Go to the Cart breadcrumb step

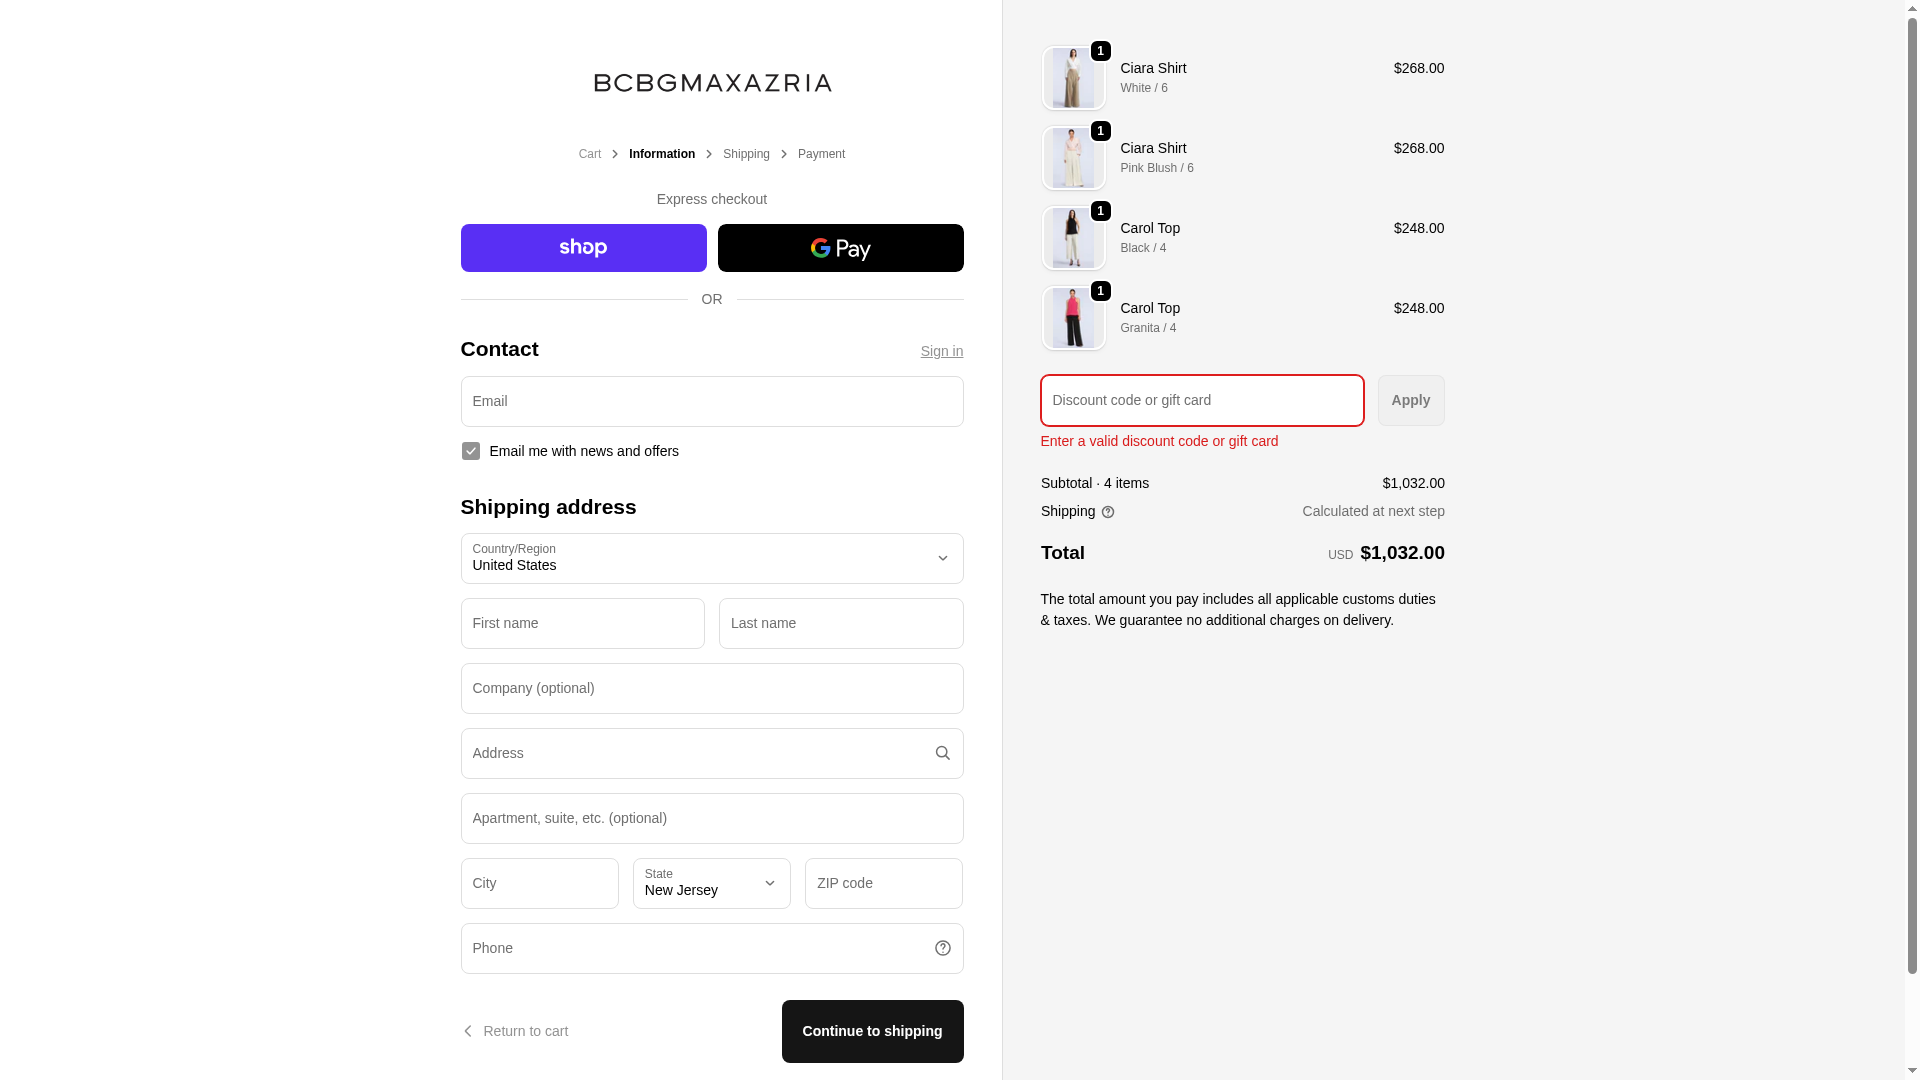pos(590,154)
